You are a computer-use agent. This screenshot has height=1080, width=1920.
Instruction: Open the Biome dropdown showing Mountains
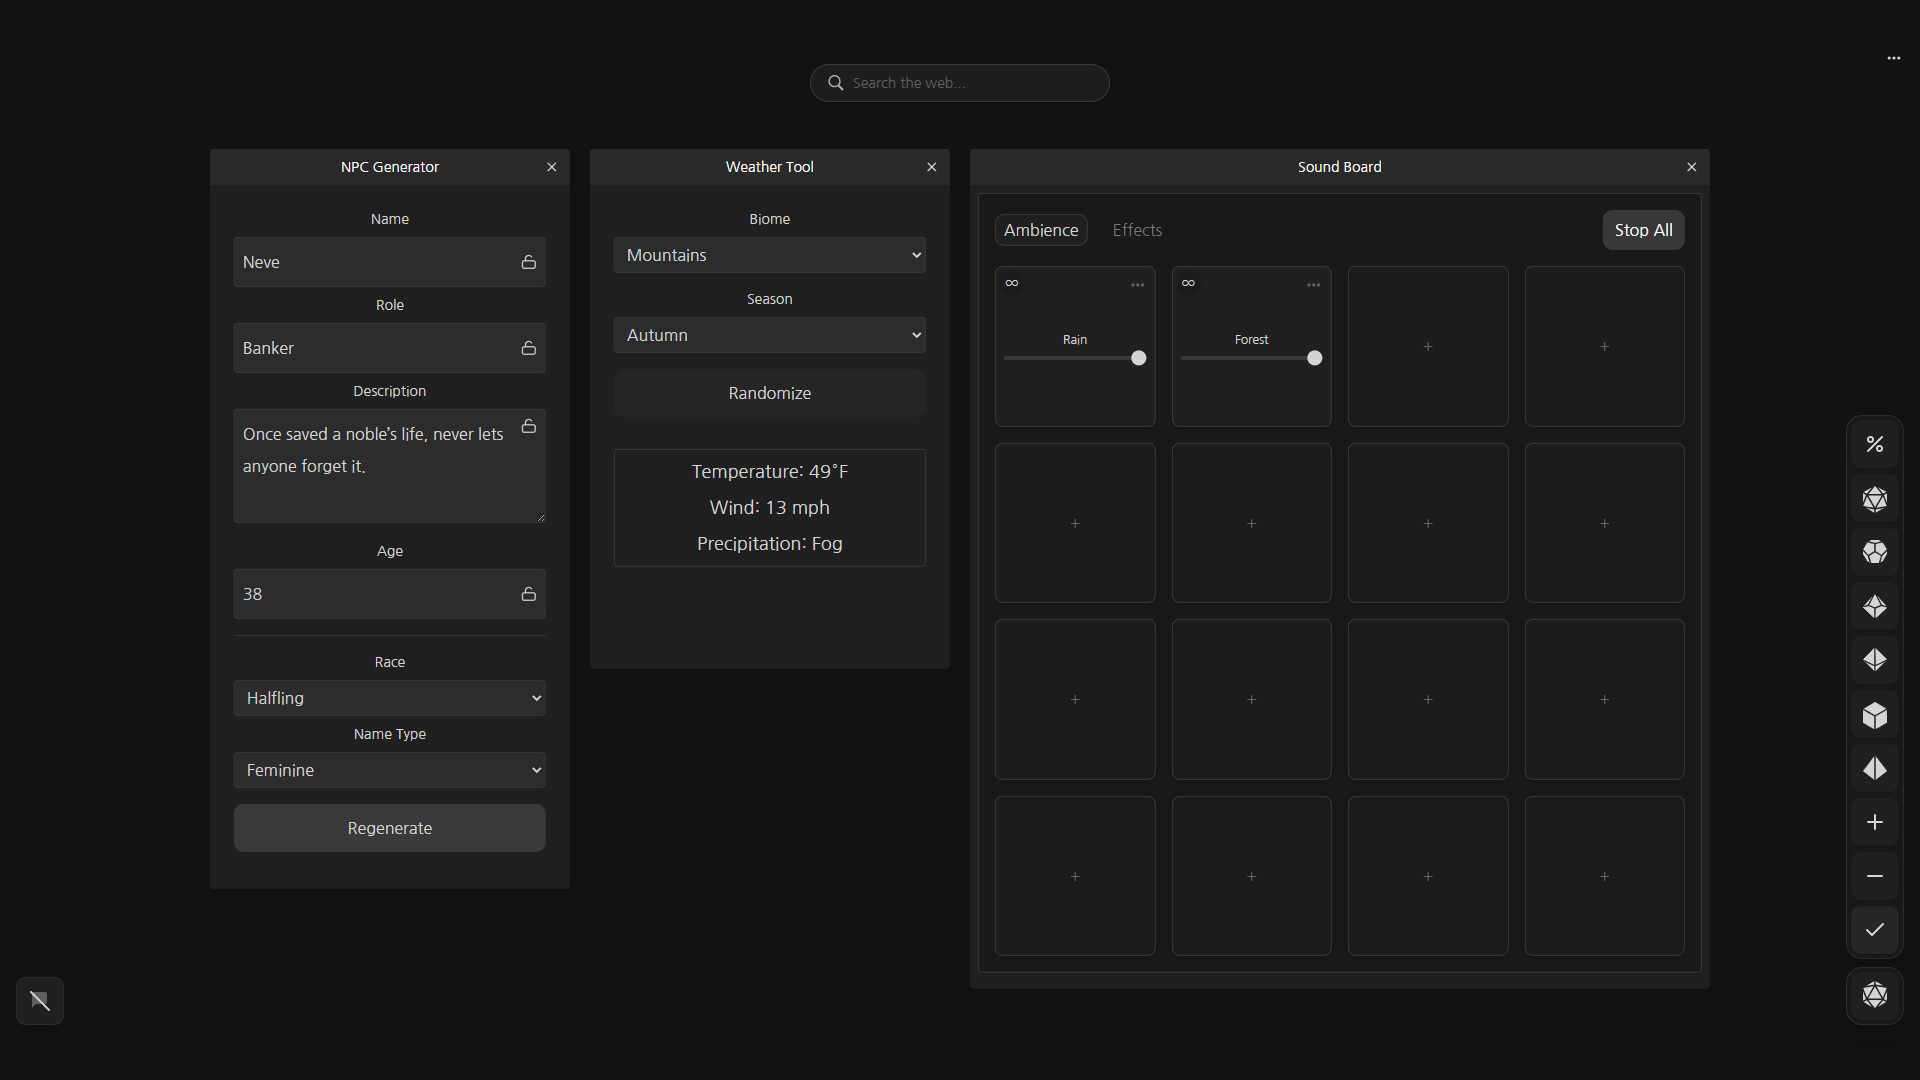click(769, 255)
